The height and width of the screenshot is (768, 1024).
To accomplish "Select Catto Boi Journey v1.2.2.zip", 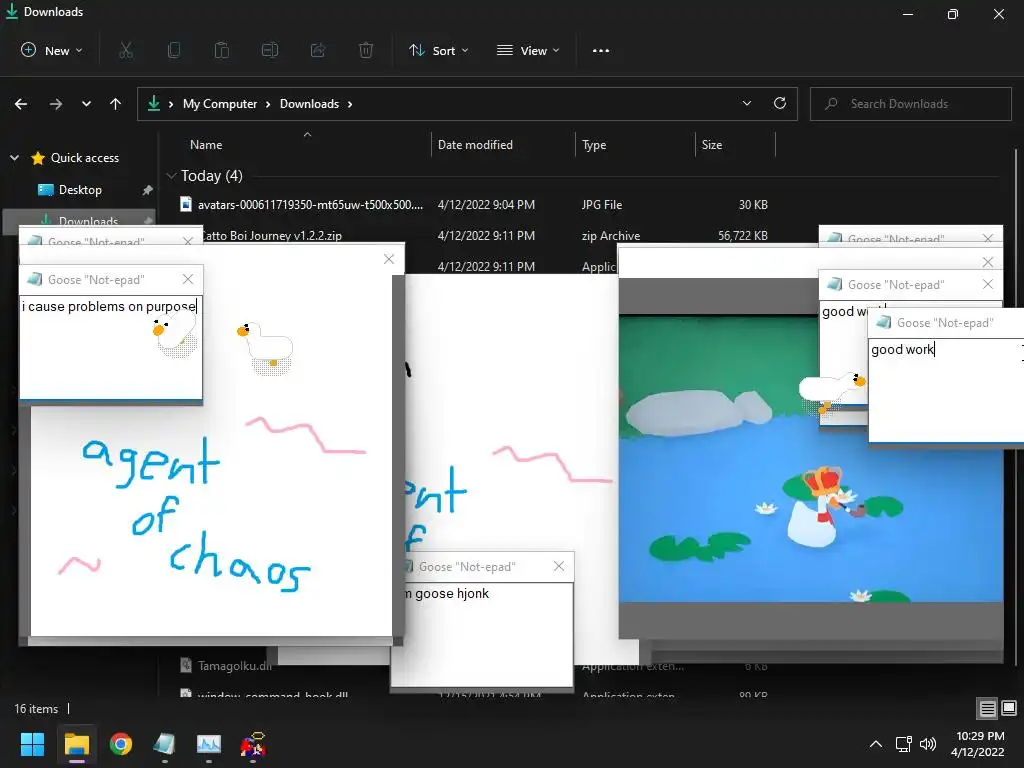I will pos(271,236).
